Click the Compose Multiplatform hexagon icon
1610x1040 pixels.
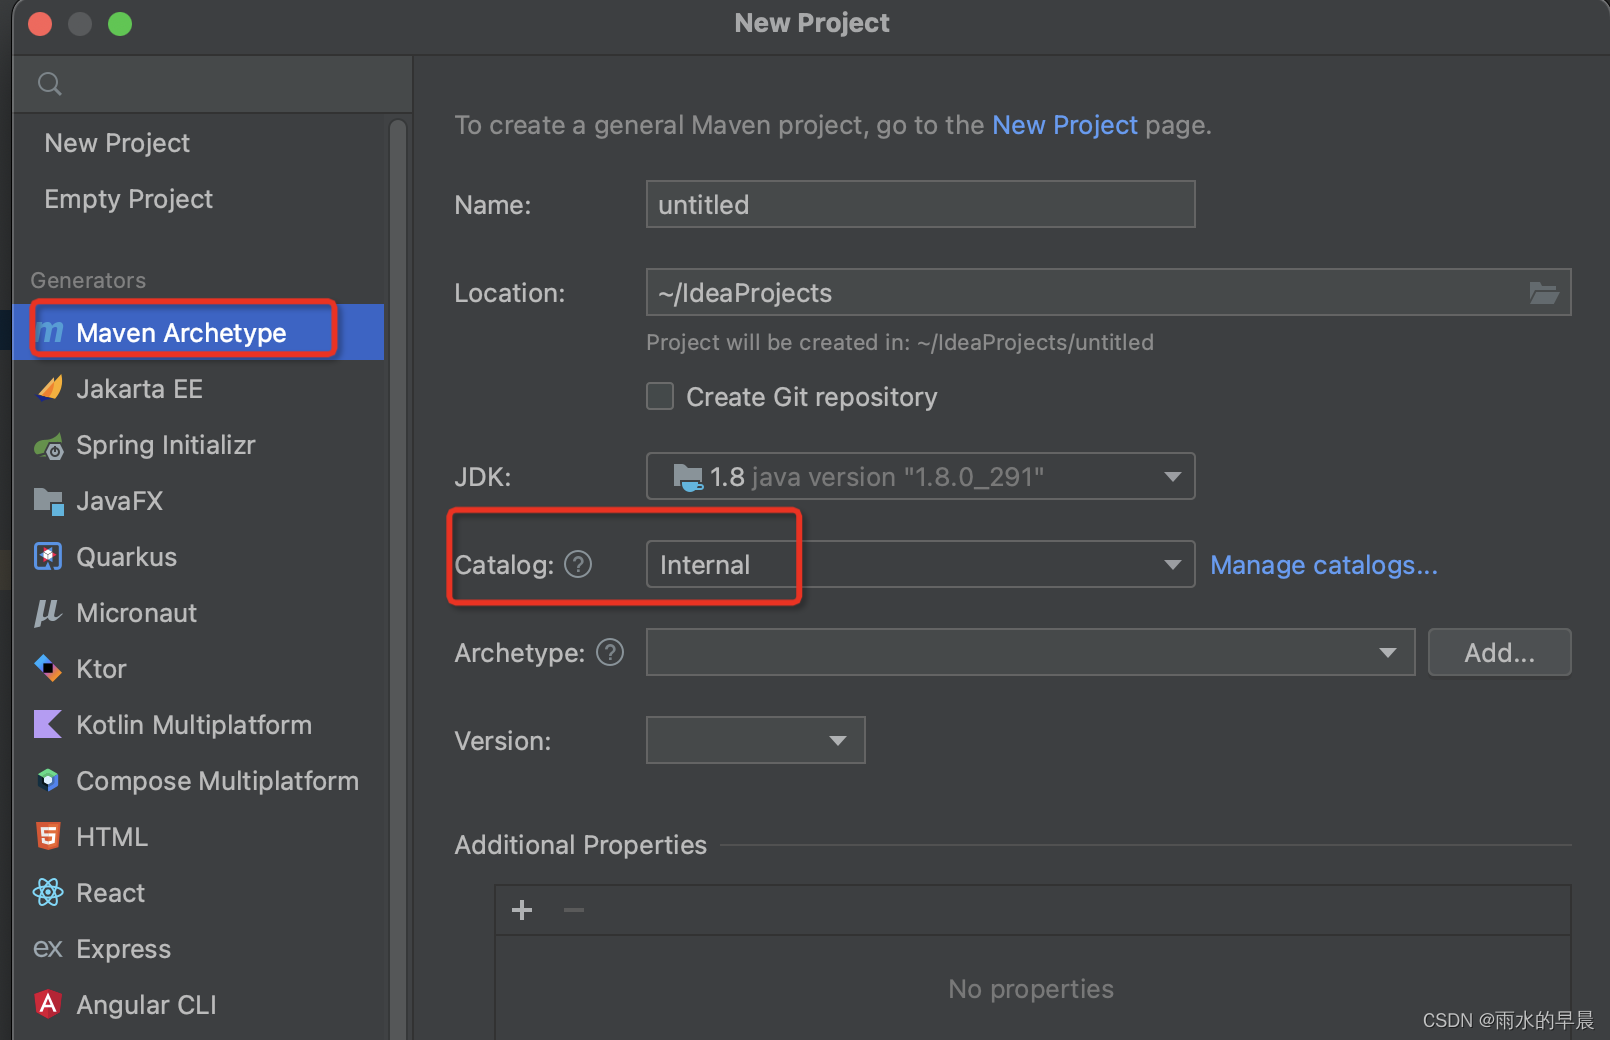48,780
